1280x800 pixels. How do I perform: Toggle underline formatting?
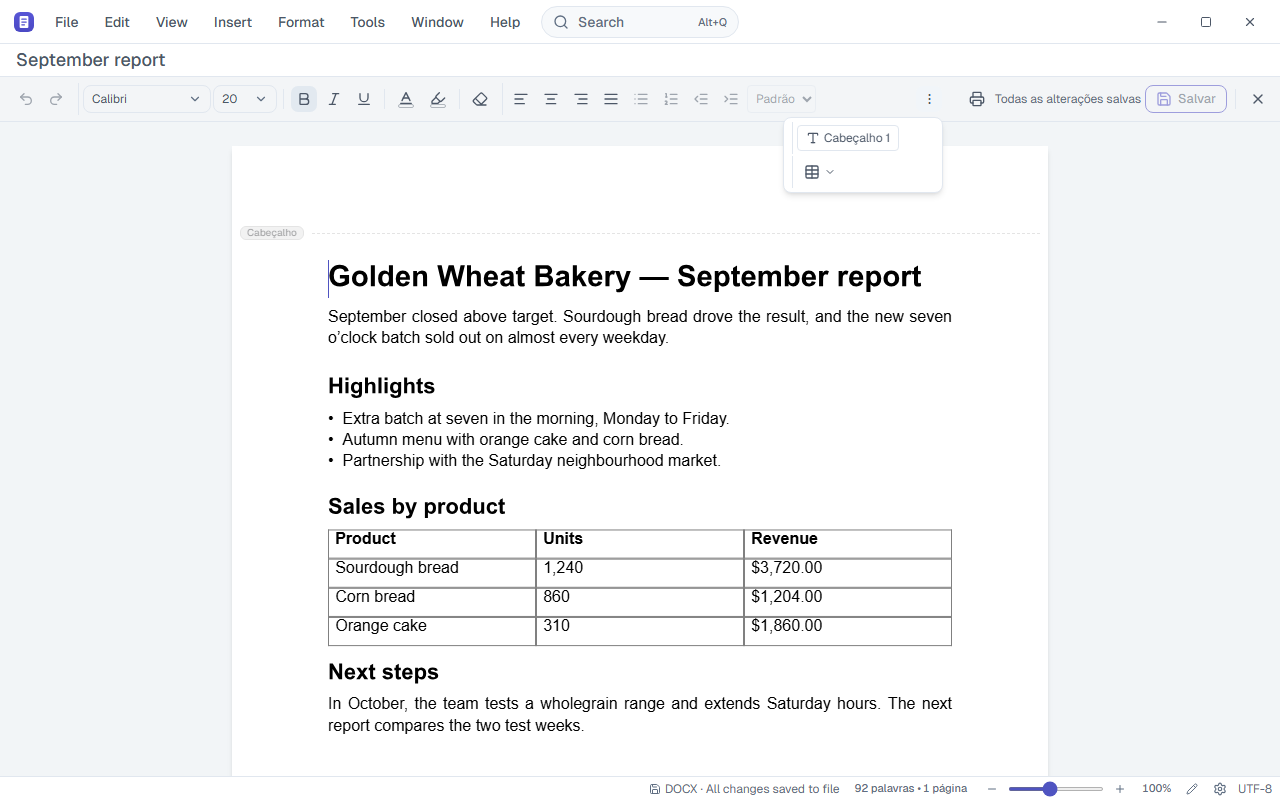(x=364, y=99)
